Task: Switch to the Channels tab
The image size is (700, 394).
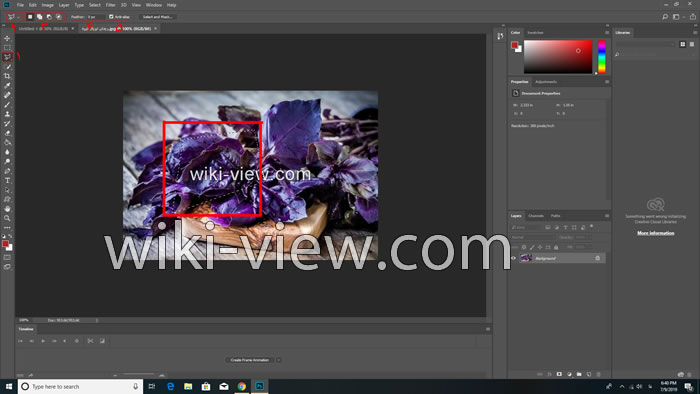Action: coord(536,216)
